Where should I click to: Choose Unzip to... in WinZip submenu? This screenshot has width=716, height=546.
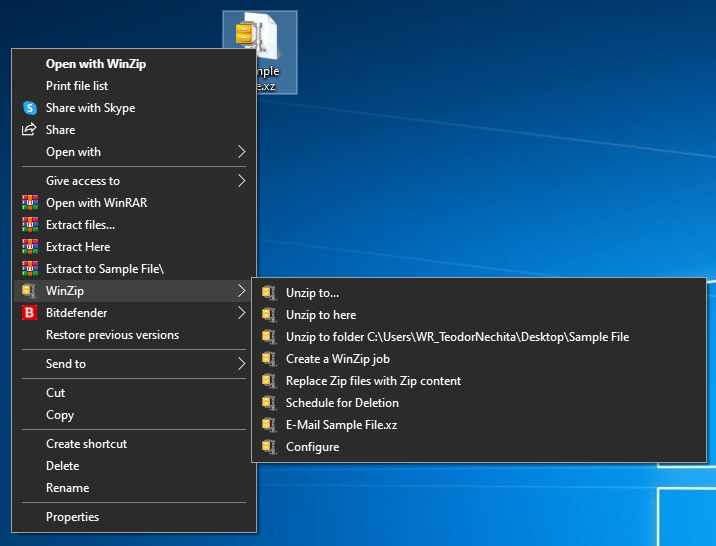[312, 293]
